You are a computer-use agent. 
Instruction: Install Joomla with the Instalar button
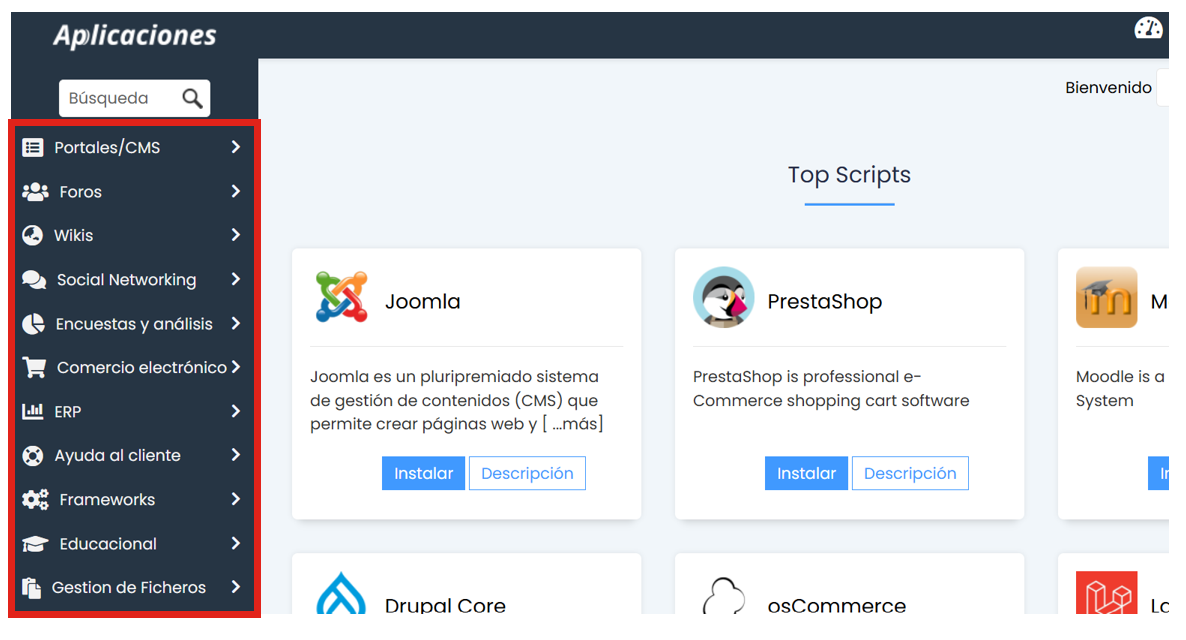pos(424,474)
